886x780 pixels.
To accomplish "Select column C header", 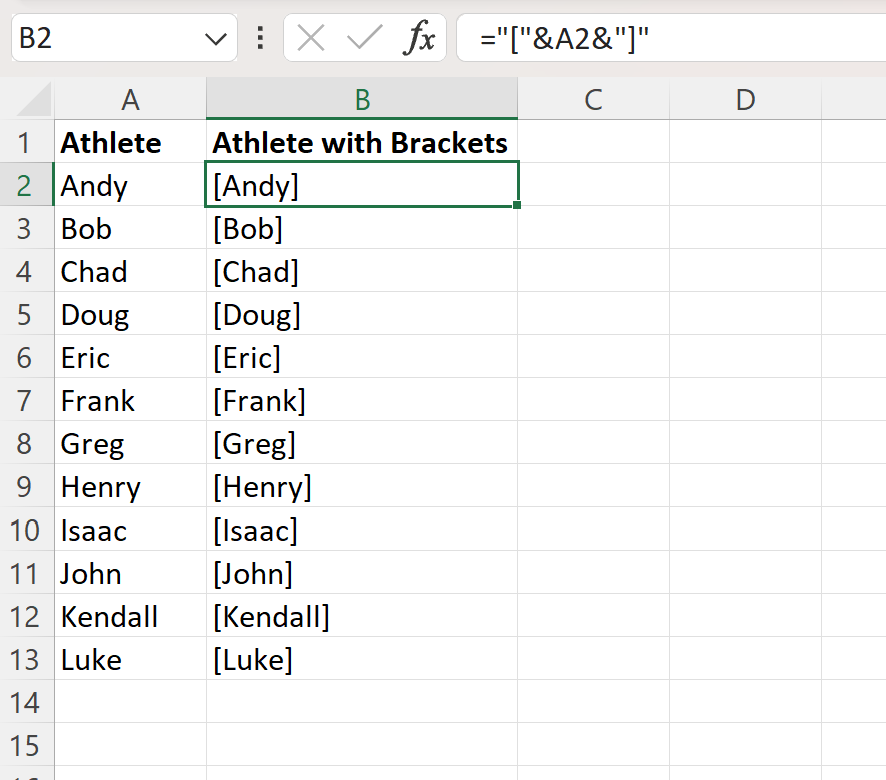I will 593,100.
